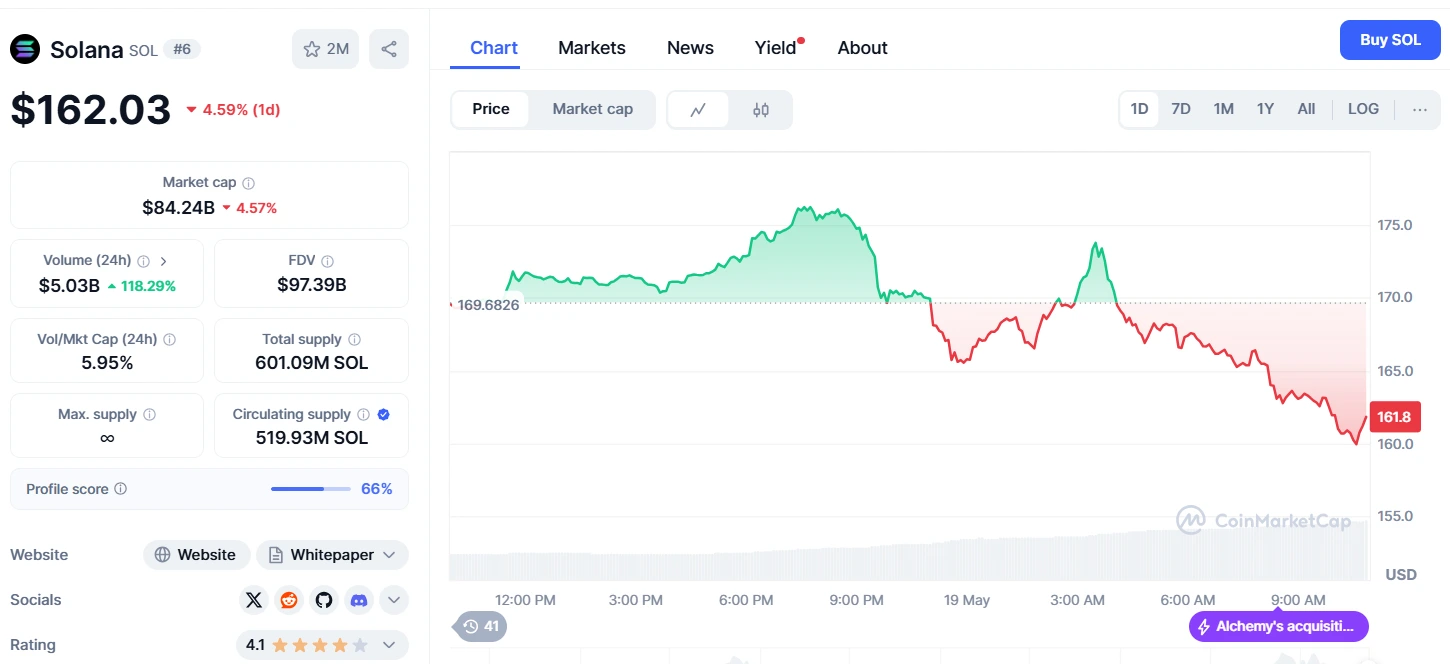Viewport: 1450px width, 664px height.
Task: Open the Chart tab
Action: [494, 48]
